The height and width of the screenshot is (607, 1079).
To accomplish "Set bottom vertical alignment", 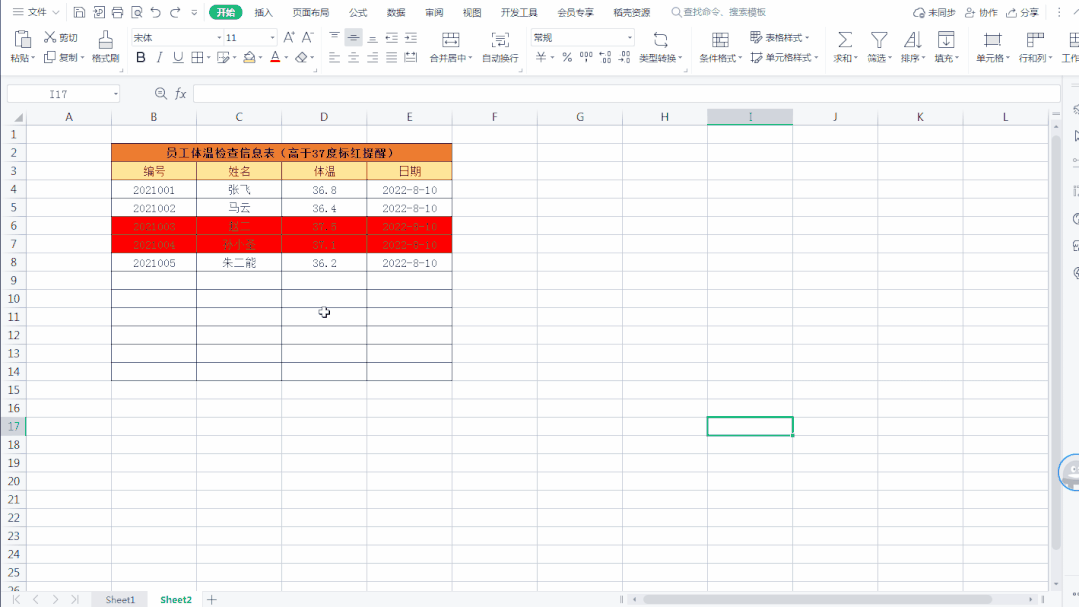I will pos(372,37).
